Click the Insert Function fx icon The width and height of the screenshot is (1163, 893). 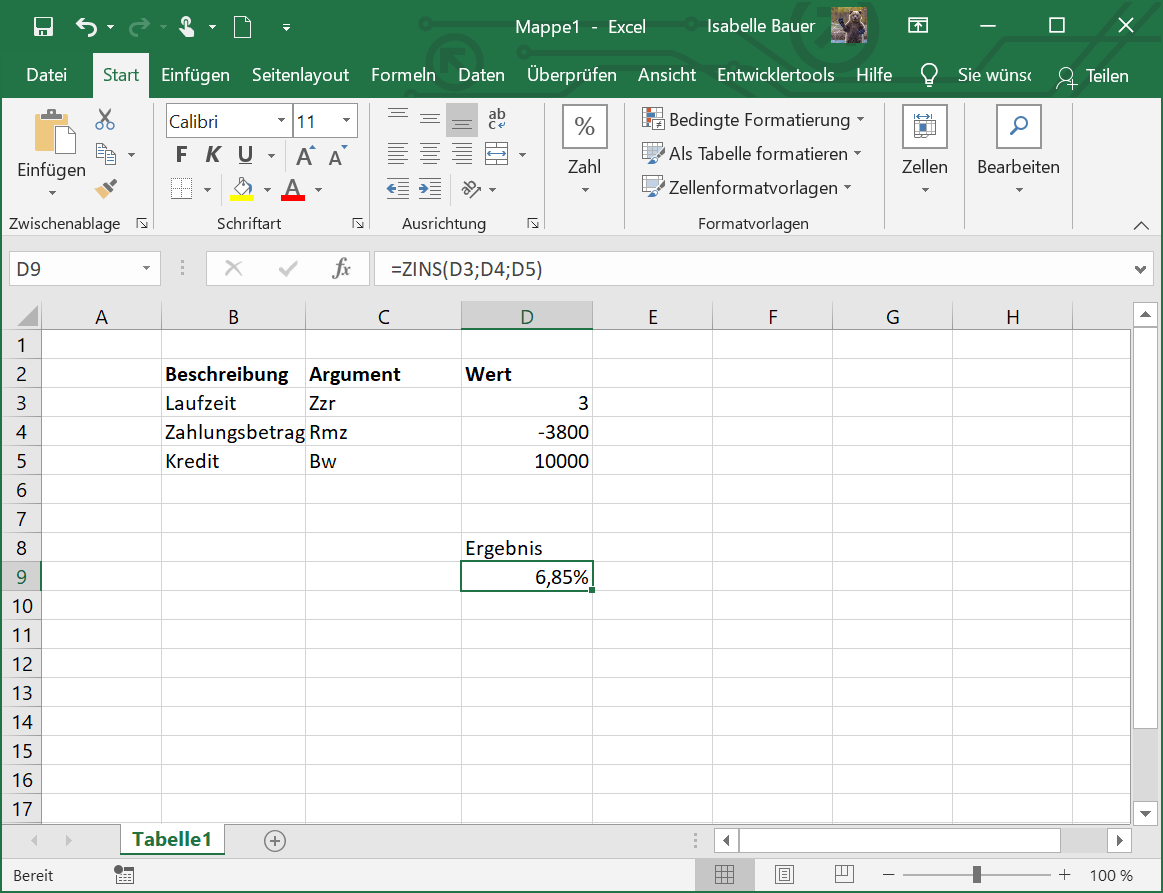coord(341,268)
